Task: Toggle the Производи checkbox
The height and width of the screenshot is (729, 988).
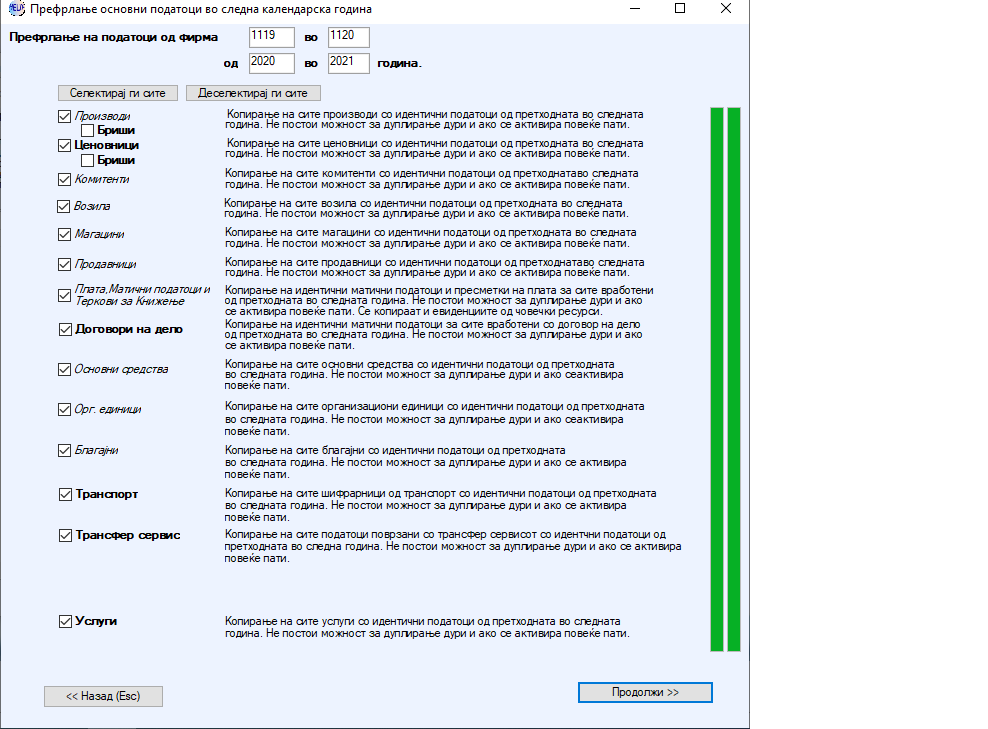Action: click(64, 117)
